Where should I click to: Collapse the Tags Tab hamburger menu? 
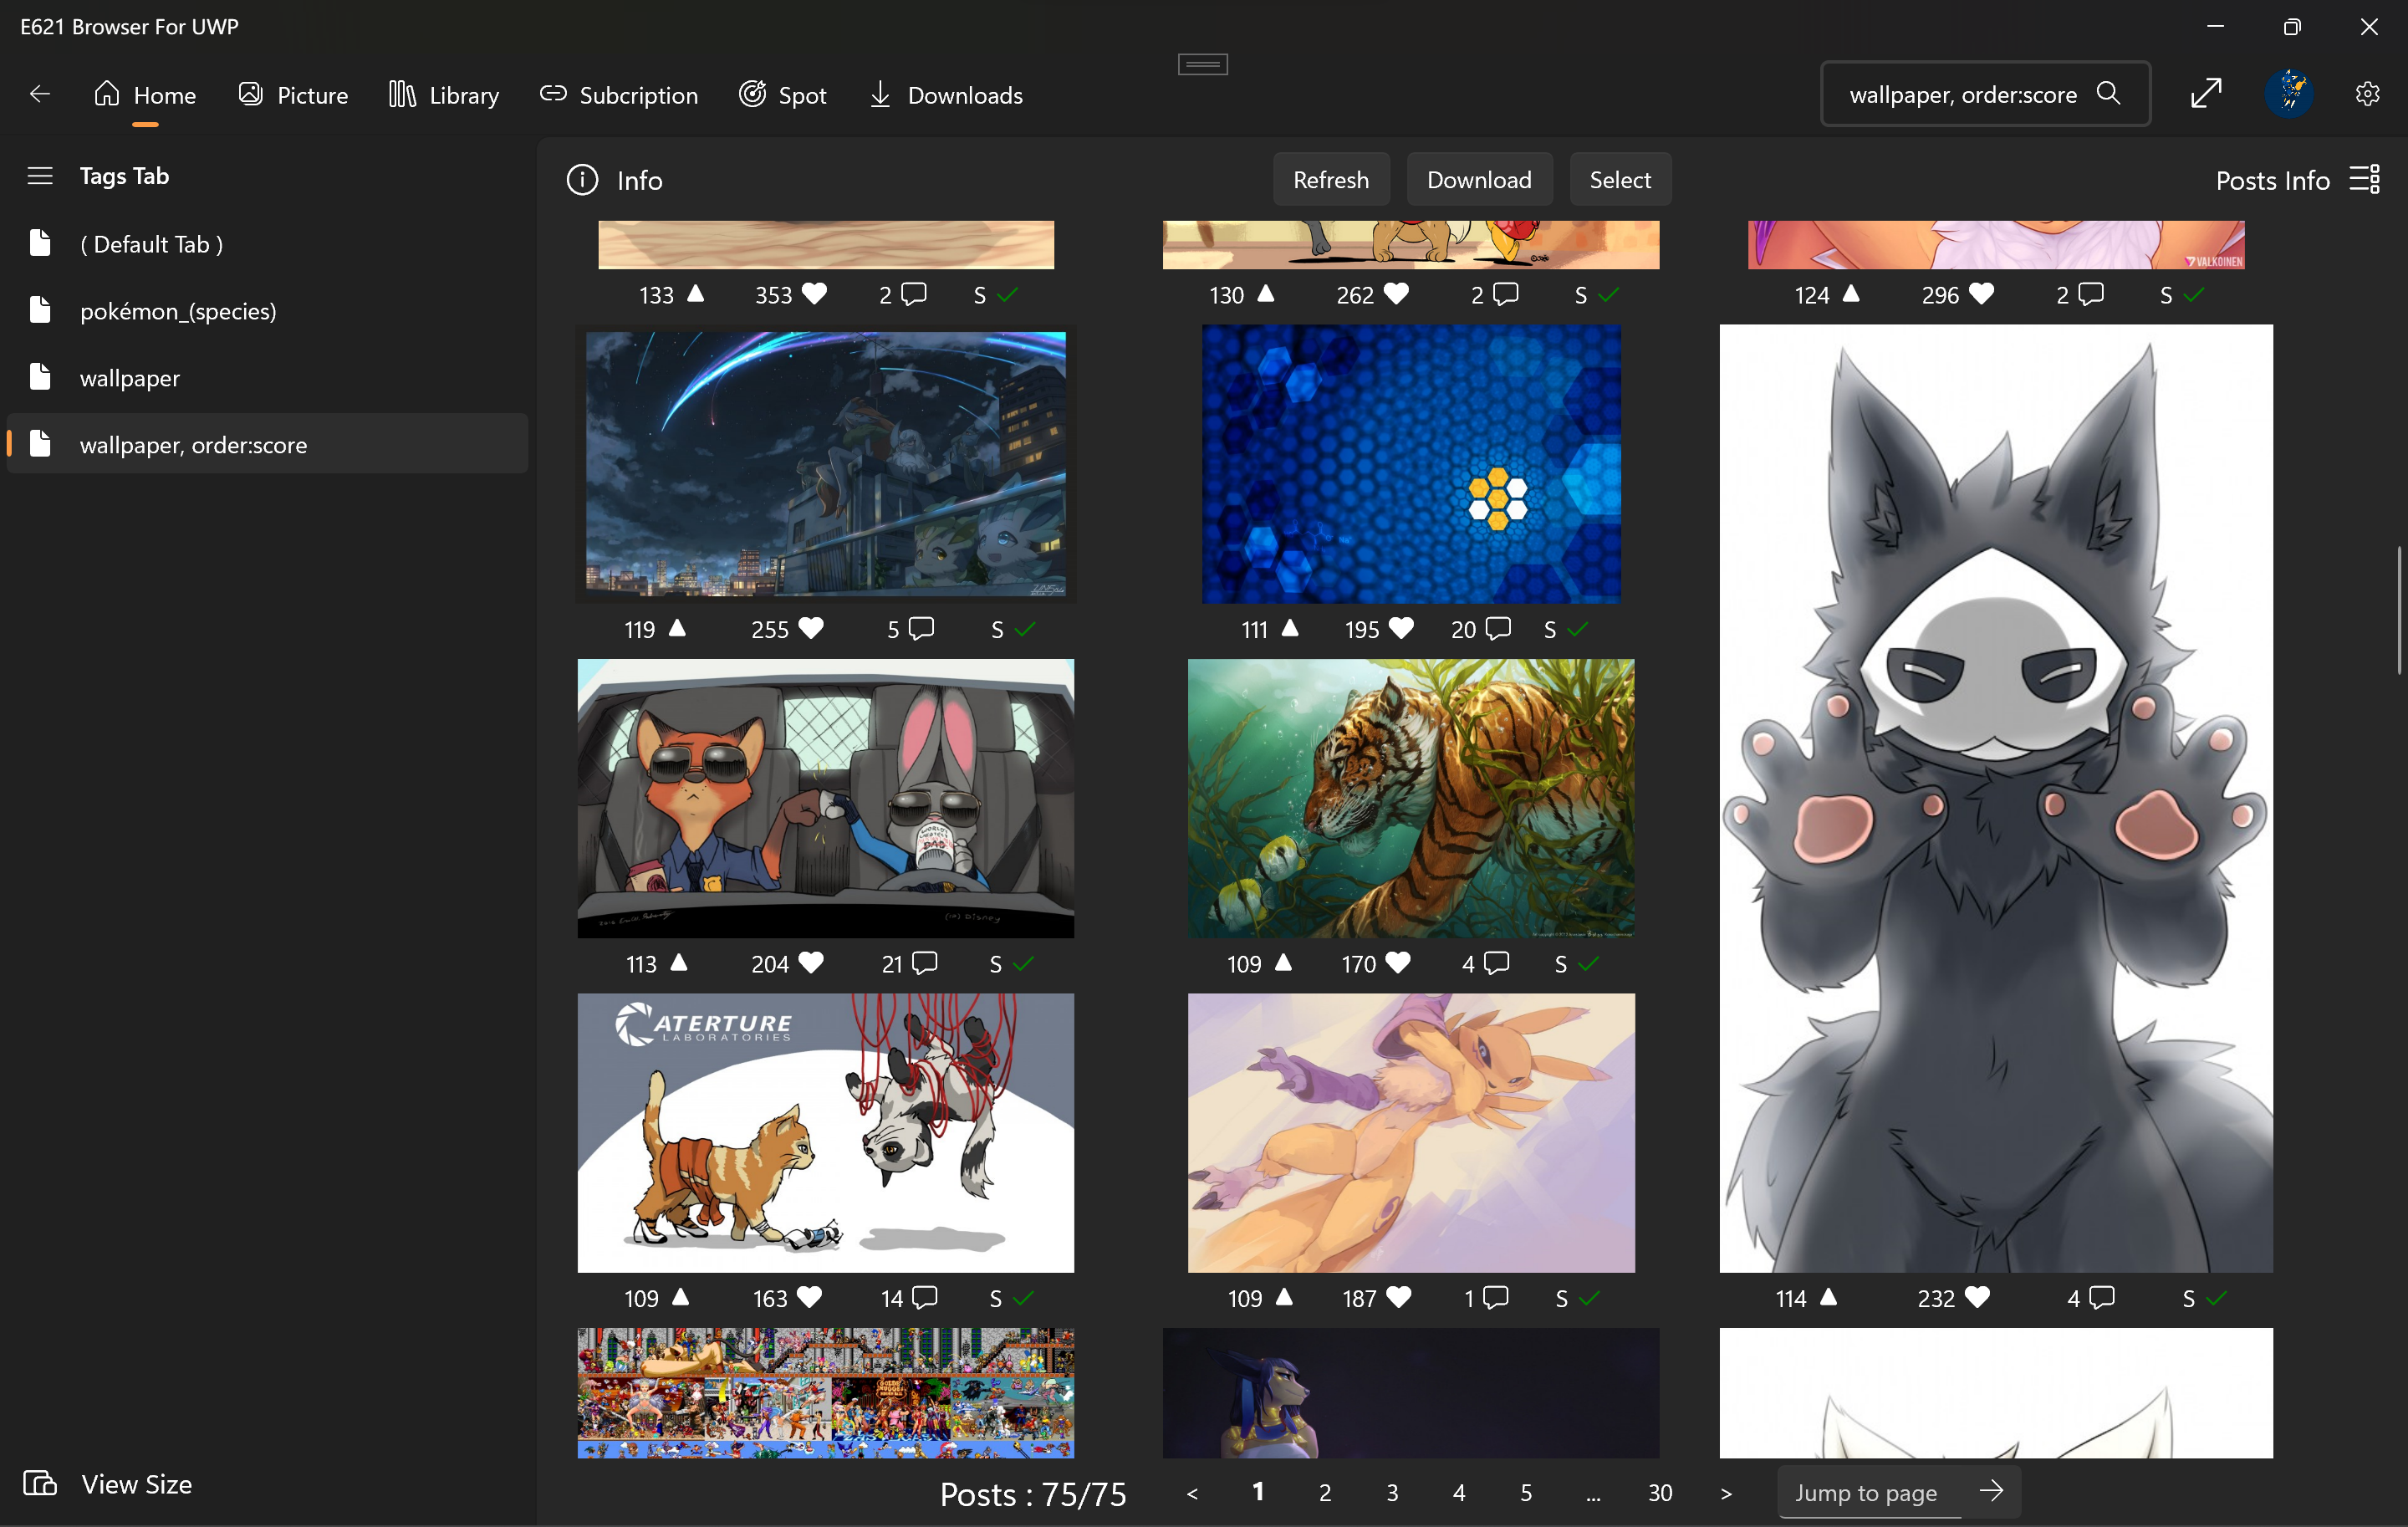pos(40,176)
